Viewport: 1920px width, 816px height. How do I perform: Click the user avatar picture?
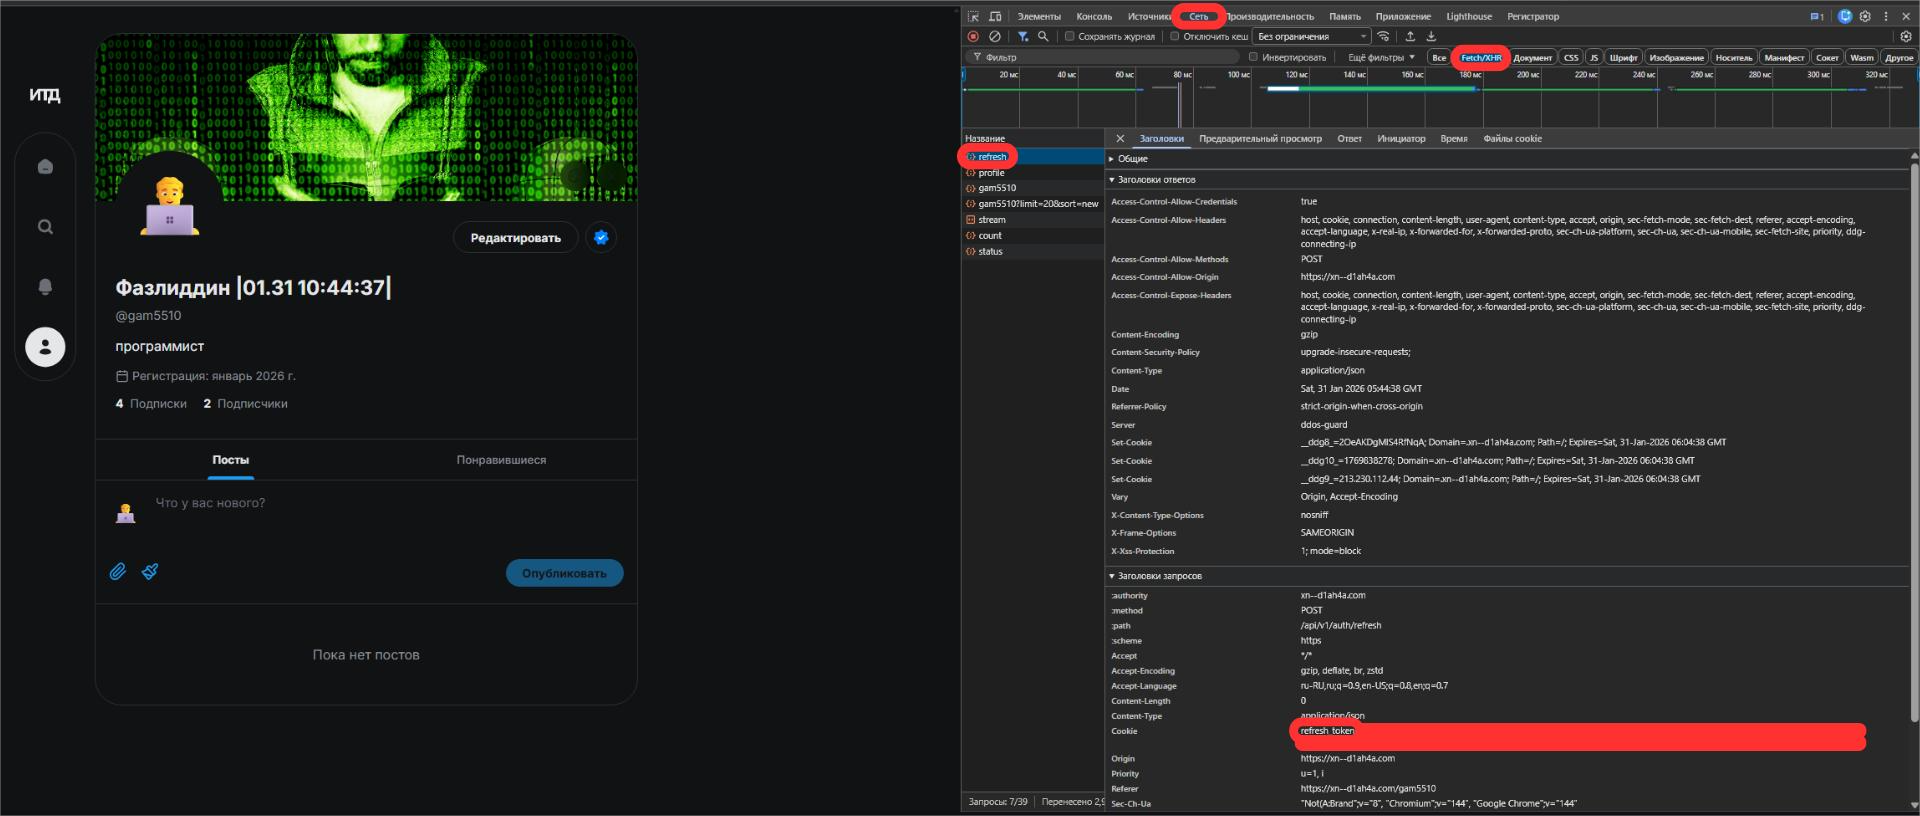(170, 206)
